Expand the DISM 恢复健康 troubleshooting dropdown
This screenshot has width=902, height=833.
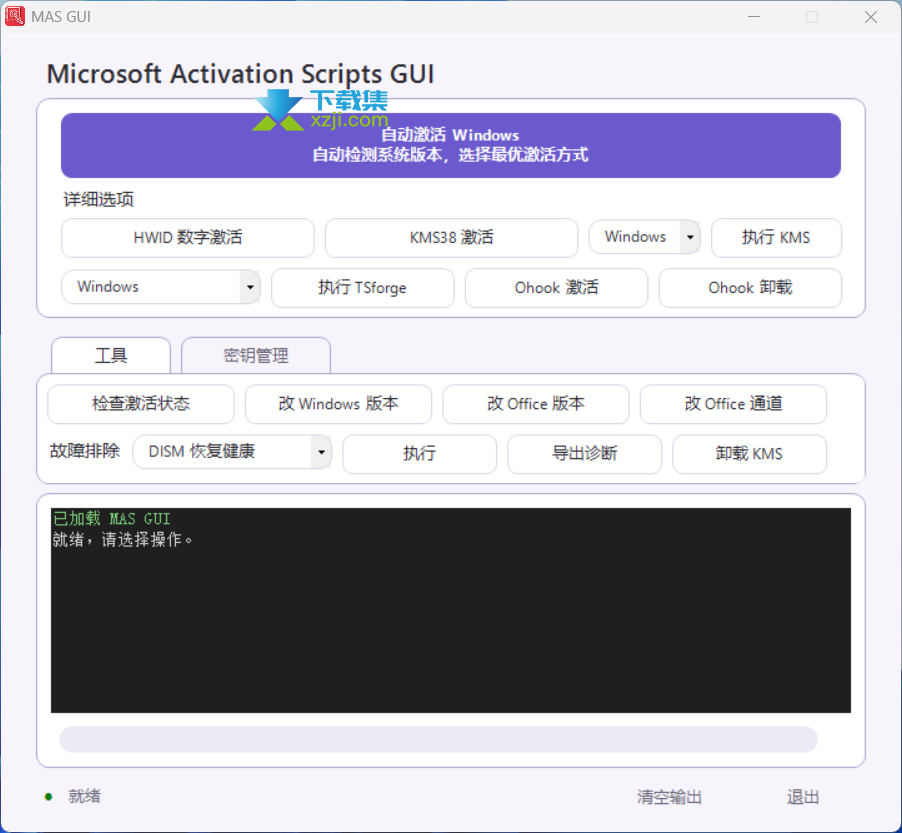coord(232,452)
